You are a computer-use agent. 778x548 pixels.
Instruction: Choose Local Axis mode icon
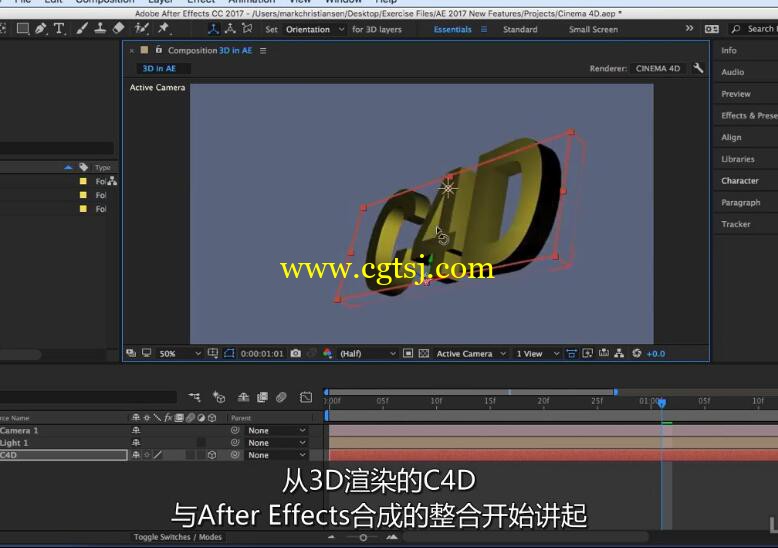pyautogui.click(x=213, y=29)
